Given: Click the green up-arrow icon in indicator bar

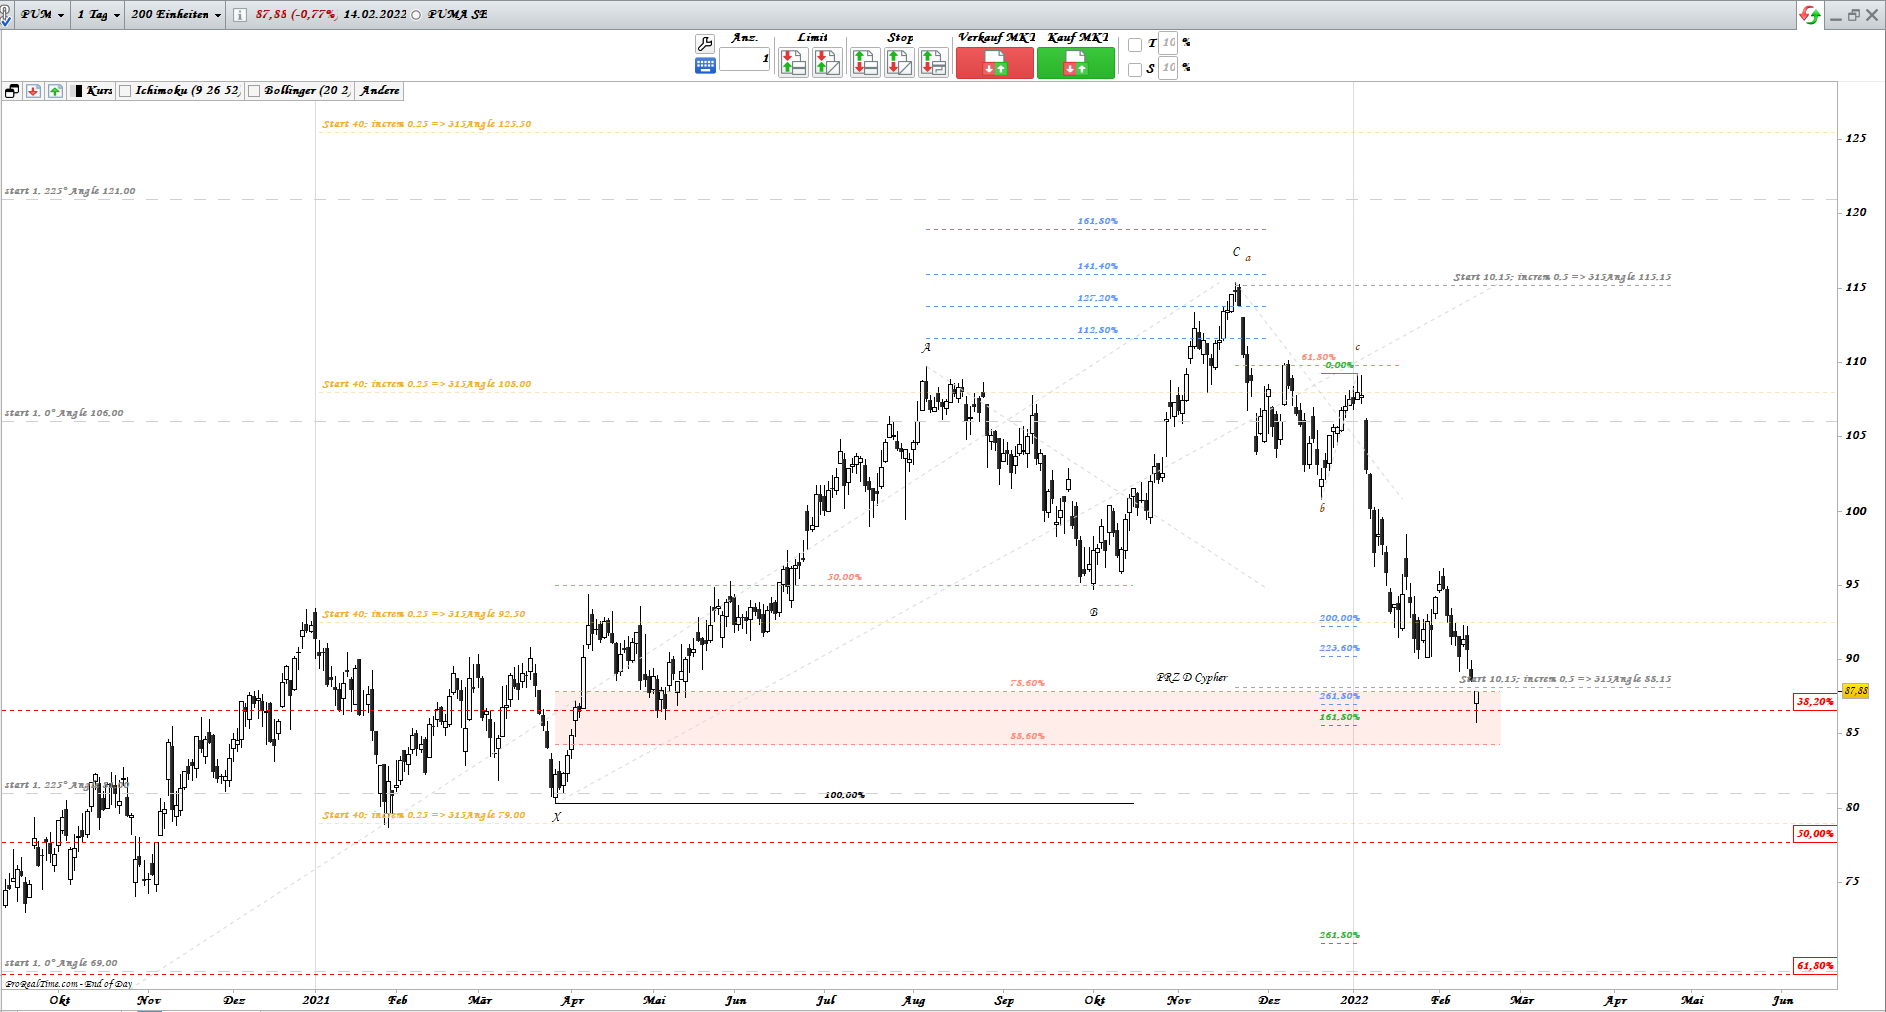Looking at the screenshot, I should (55, 91).
